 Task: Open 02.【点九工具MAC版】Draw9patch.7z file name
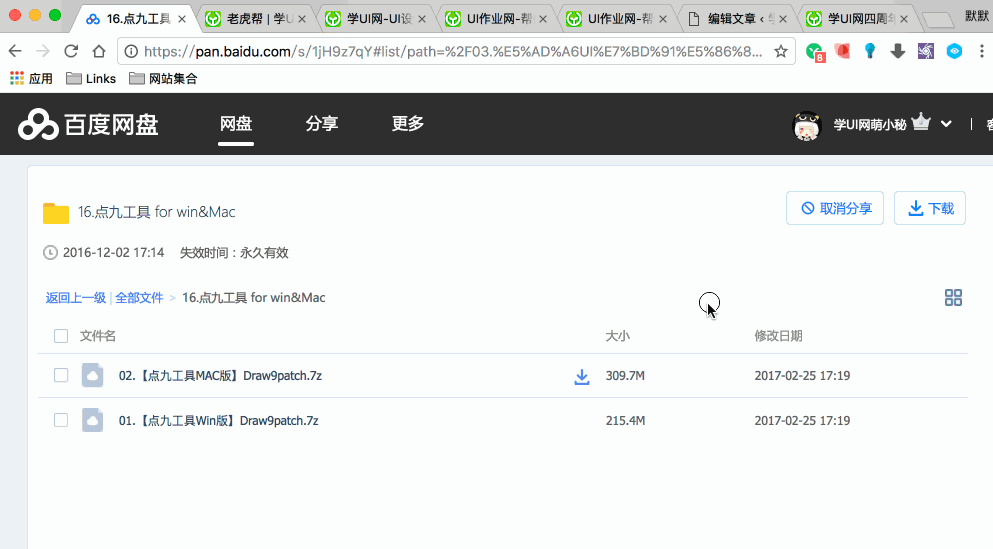pos(220,375)
